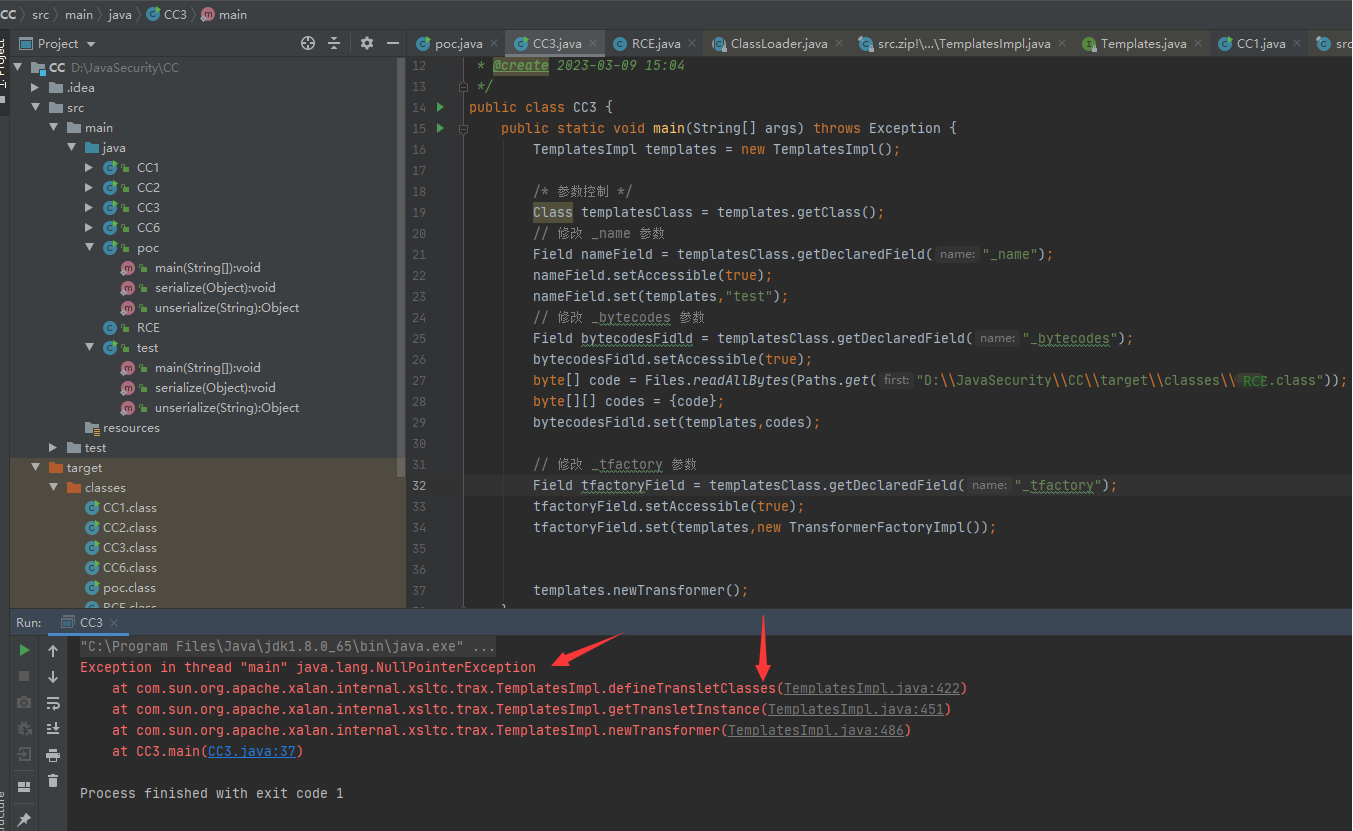Switch to the RCE.java editor tab
The width and height of the screenshot is (1353, 831).
click(655, 44)
